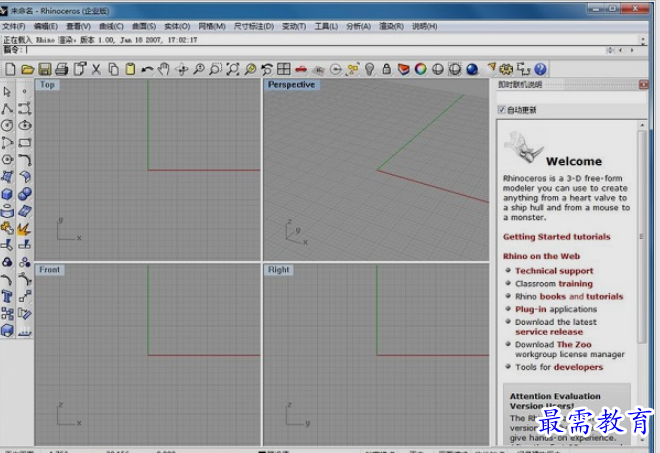Select the Polyline tool in side toolbar
This screenshot has height=453, width=660.
coord(7,109)
